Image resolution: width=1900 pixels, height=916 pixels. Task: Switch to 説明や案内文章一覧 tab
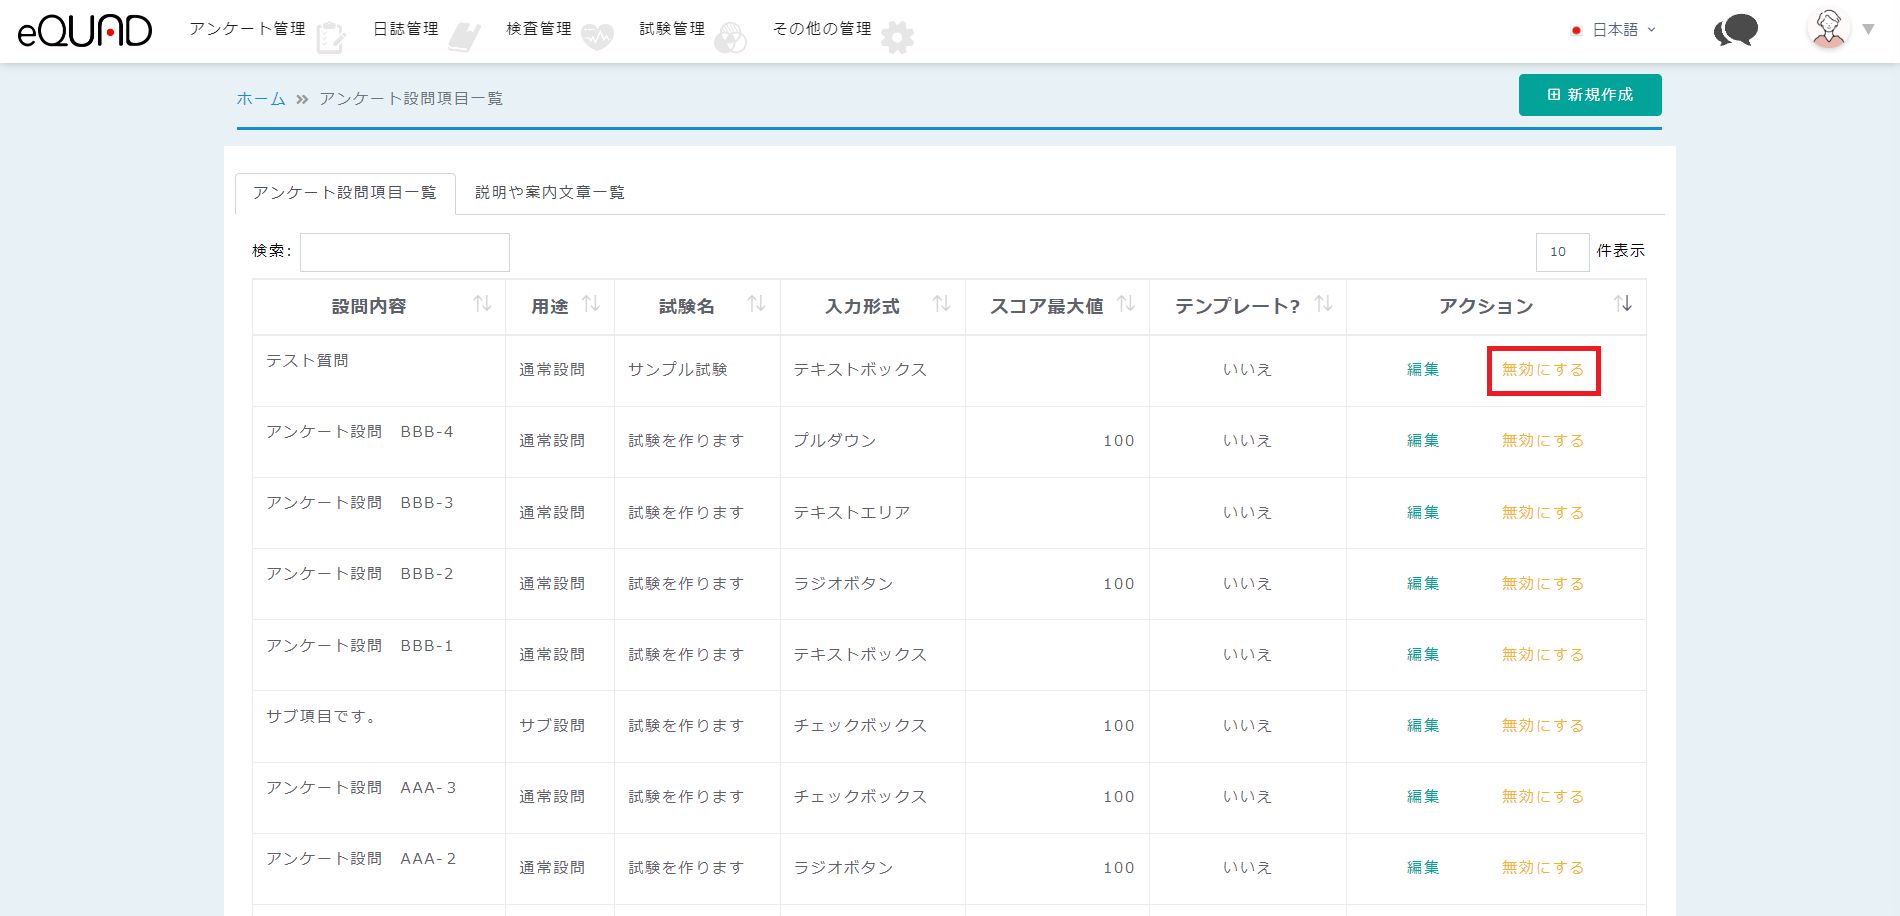click(x=549, y=192)
